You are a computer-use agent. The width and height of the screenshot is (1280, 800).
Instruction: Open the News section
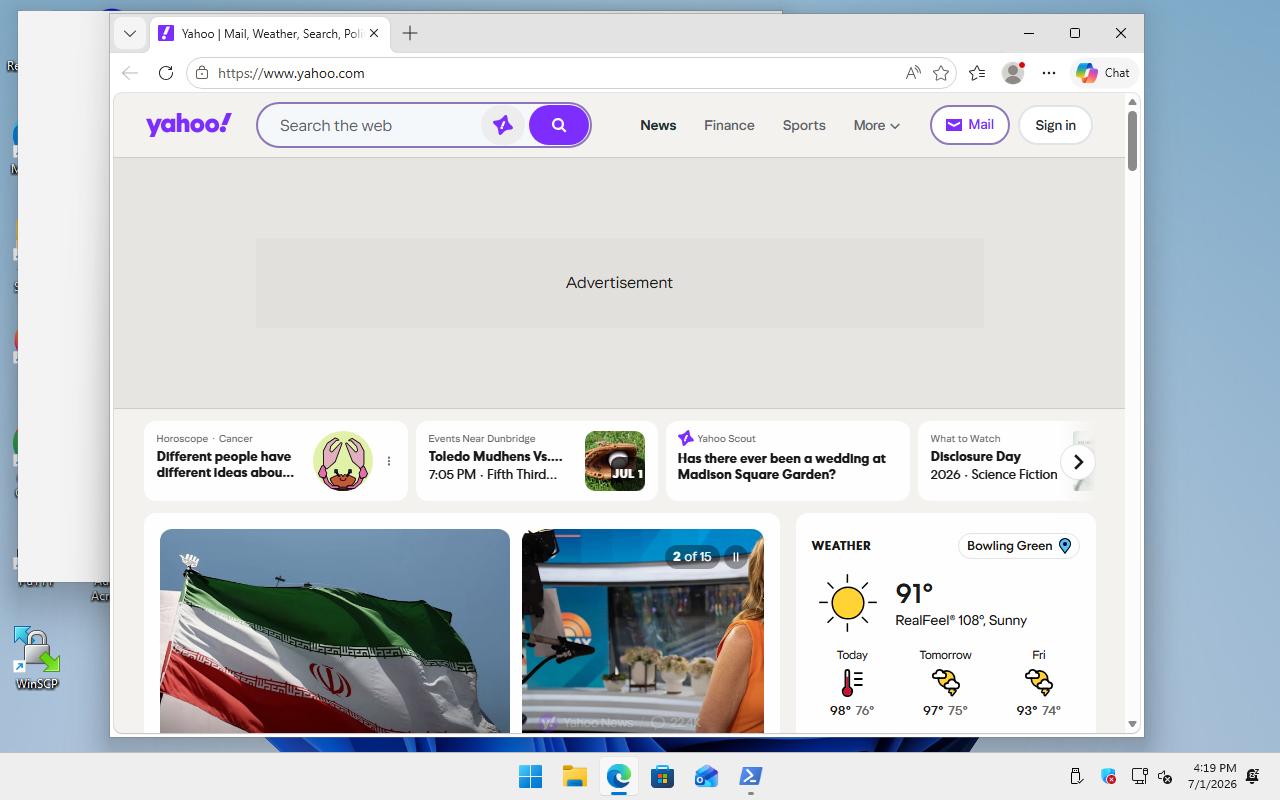pyautogui.click(x=658, y=125)
